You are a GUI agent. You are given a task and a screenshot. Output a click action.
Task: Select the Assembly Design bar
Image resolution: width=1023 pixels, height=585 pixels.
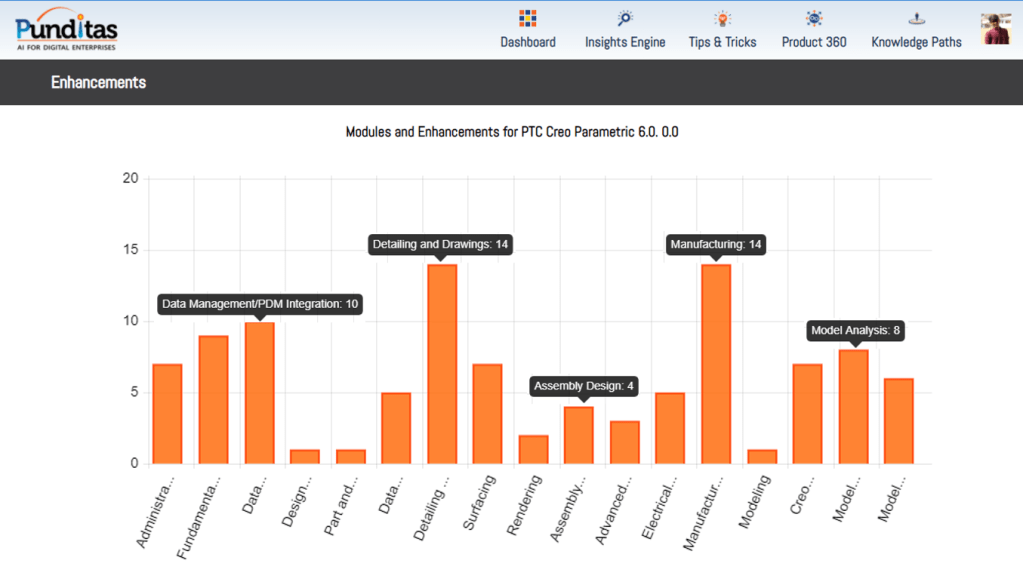[579, 435]
